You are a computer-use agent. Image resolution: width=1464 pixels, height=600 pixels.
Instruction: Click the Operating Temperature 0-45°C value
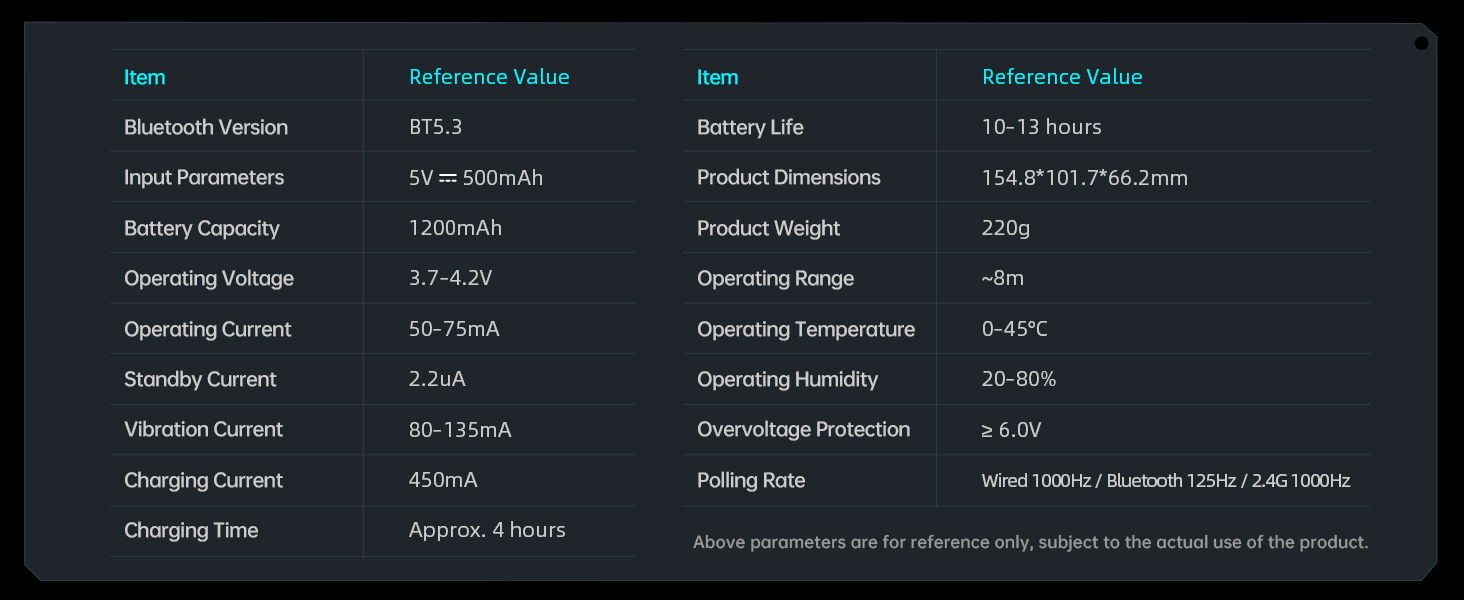[x=1015, y=329]
